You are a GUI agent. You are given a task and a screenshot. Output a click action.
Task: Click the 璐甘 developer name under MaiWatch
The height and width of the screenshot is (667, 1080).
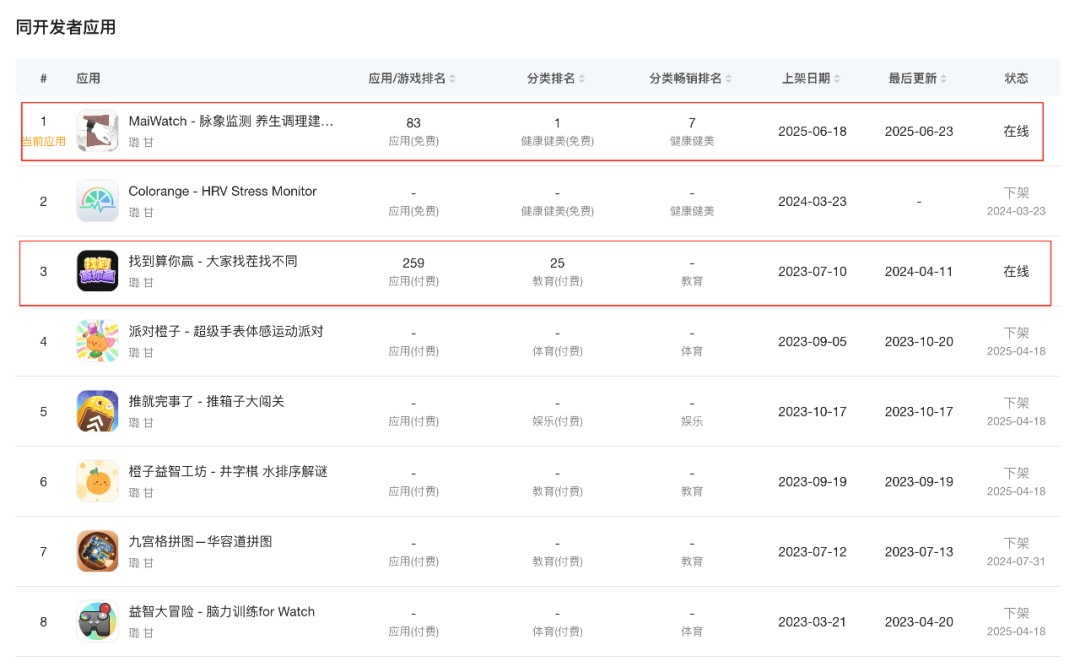(x=141, y=141)
